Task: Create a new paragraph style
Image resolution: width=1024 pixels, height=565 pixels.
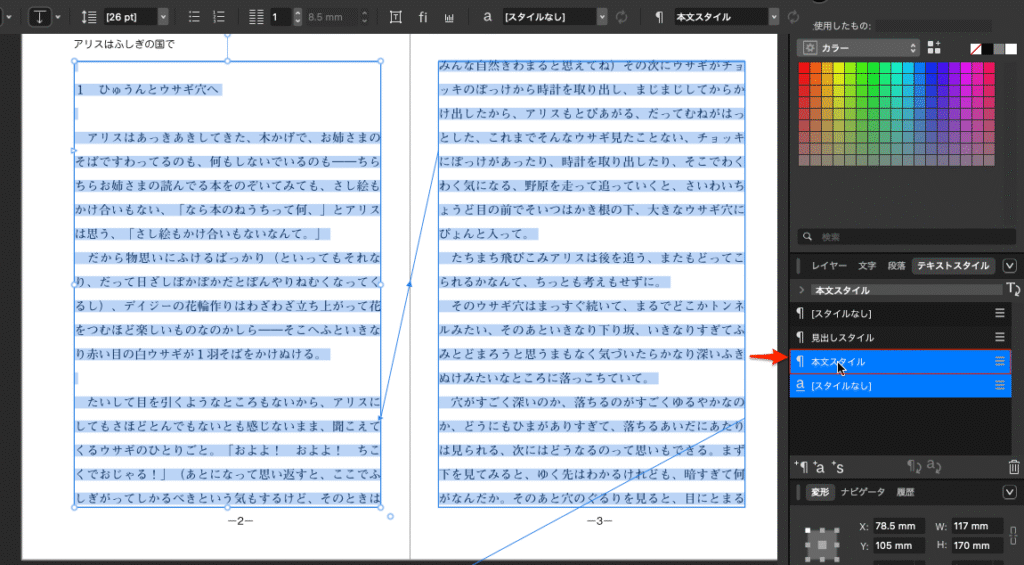Action: click(x=801, y=467)
